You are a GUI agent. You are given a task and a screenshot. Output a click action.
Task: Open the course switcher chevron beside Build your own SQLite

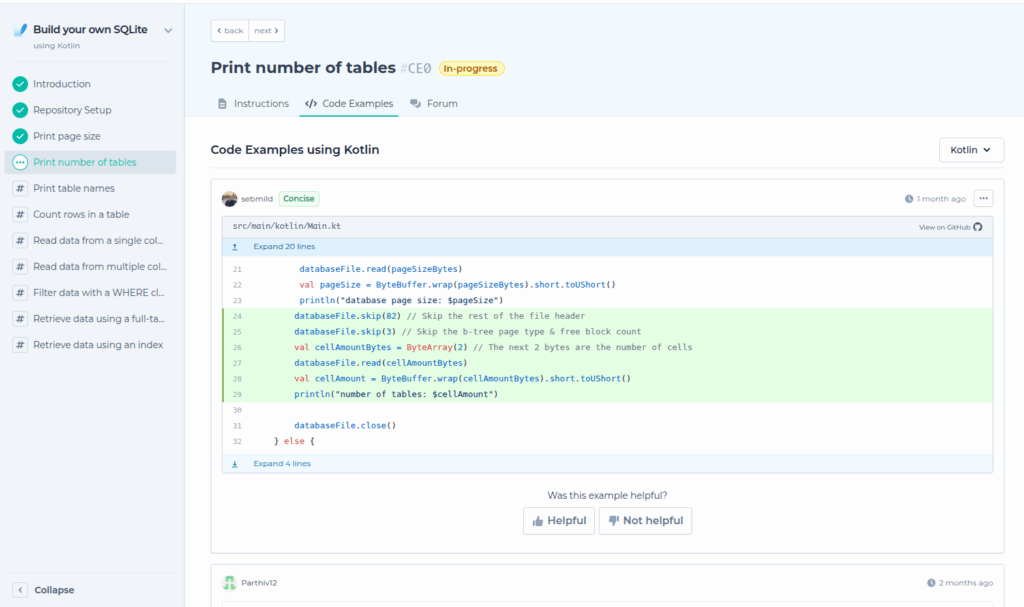(168, 31)
